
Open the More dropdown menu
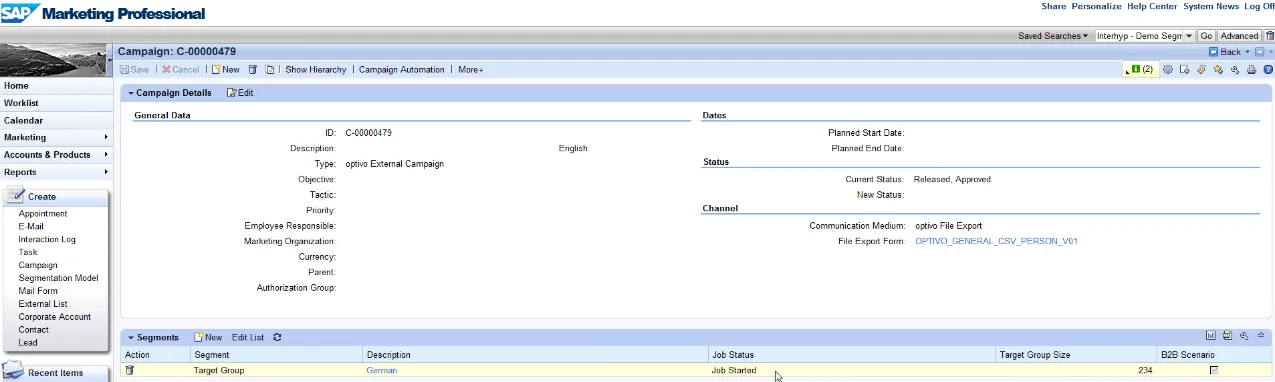pyautogui.click(x=470, y=70)
